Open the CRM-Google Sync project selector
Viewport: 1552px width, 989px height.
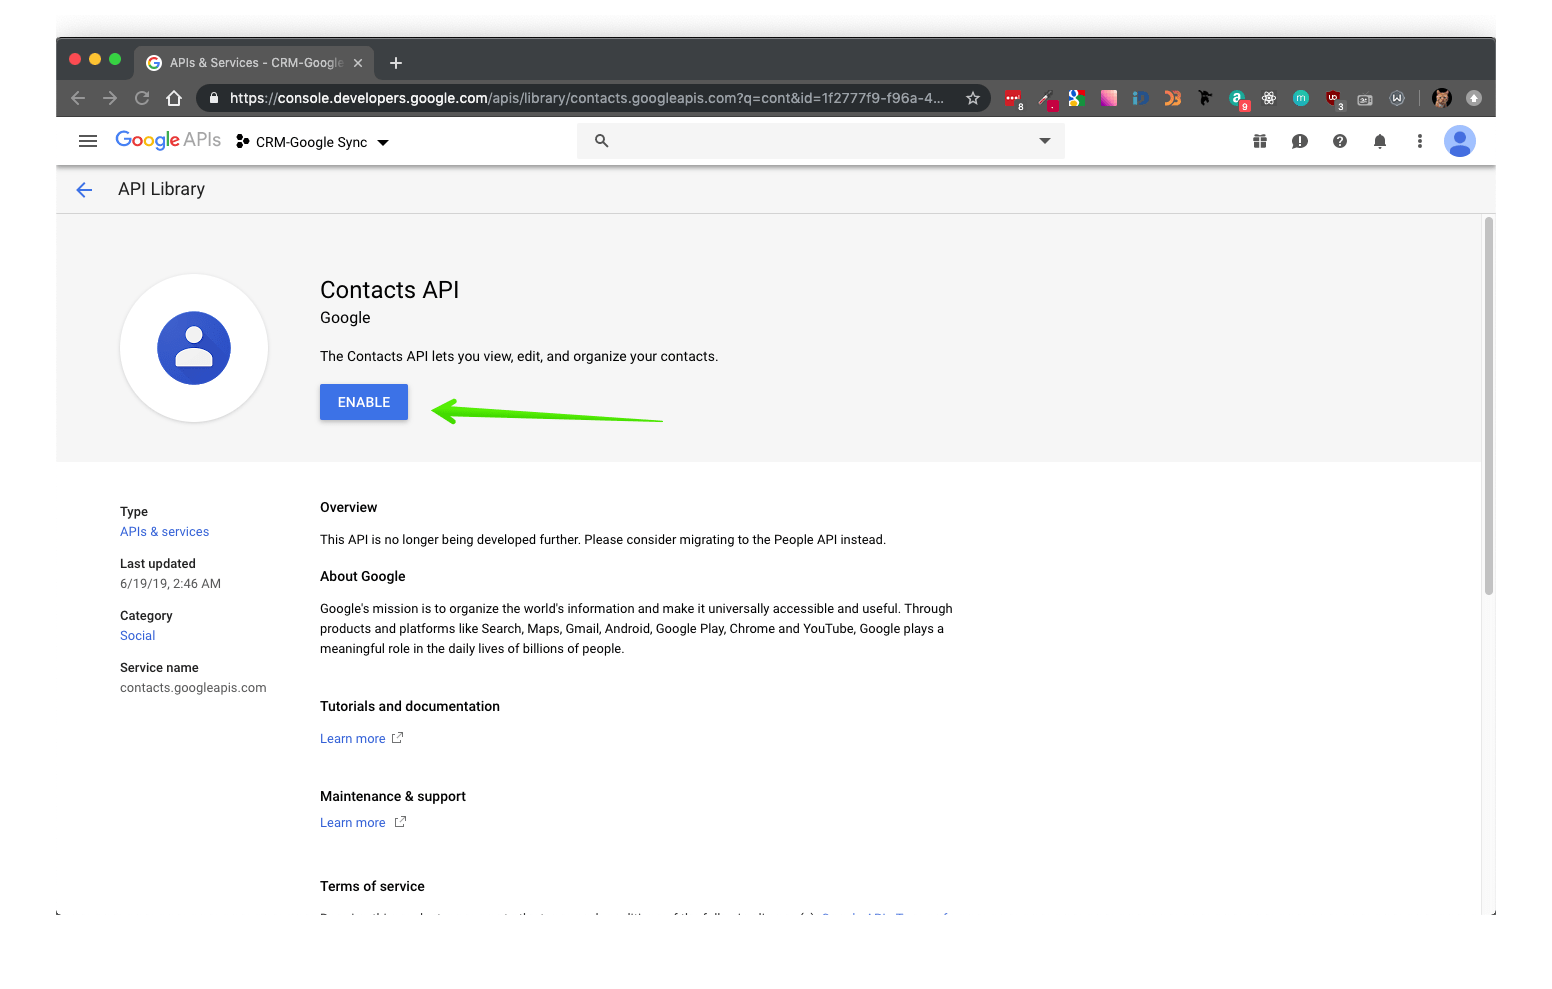[311, 141]
